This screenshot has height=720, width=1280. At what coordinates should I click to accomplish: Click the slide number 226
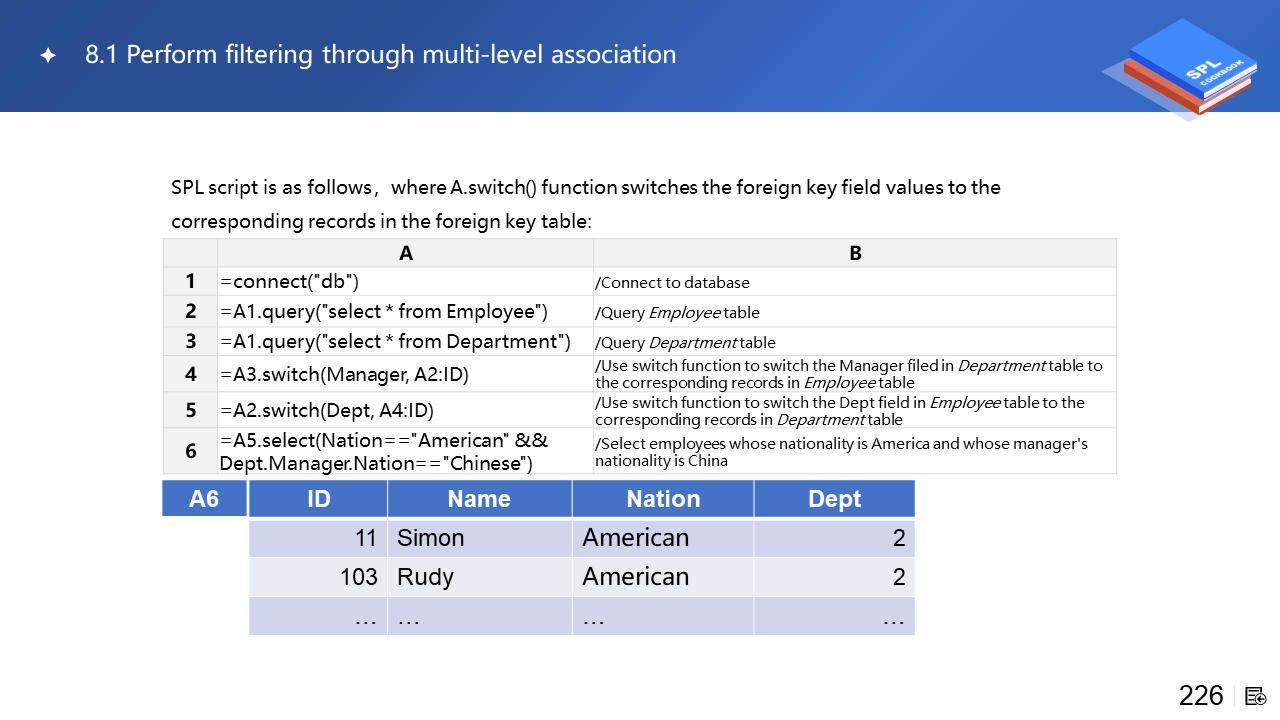[1200, 696]
